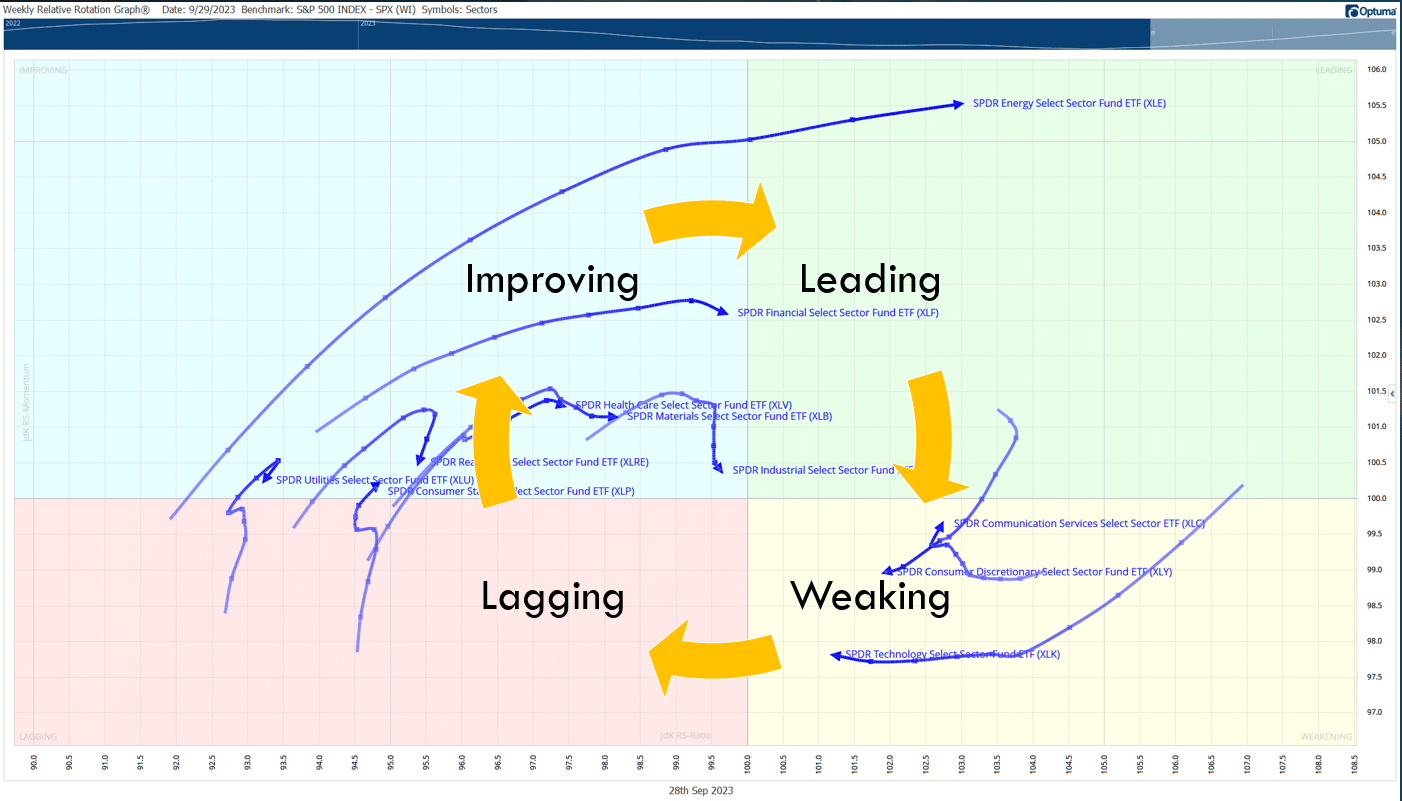The height and width of the screenshot is (801, 1402).
Task: Click the Symbols: Sectors header text
Action: pos(459,10)
